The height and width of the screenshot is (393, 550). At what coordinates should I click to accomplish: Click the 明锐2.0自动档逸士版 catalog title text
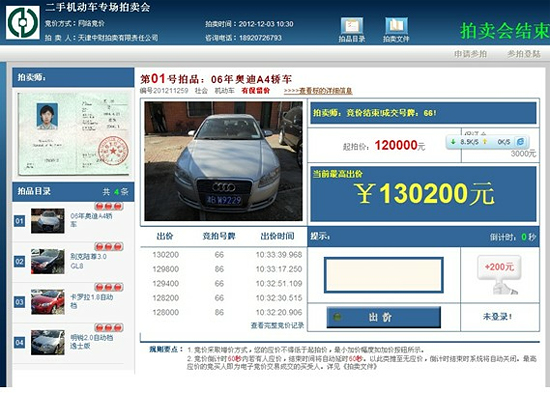[92, 342]
